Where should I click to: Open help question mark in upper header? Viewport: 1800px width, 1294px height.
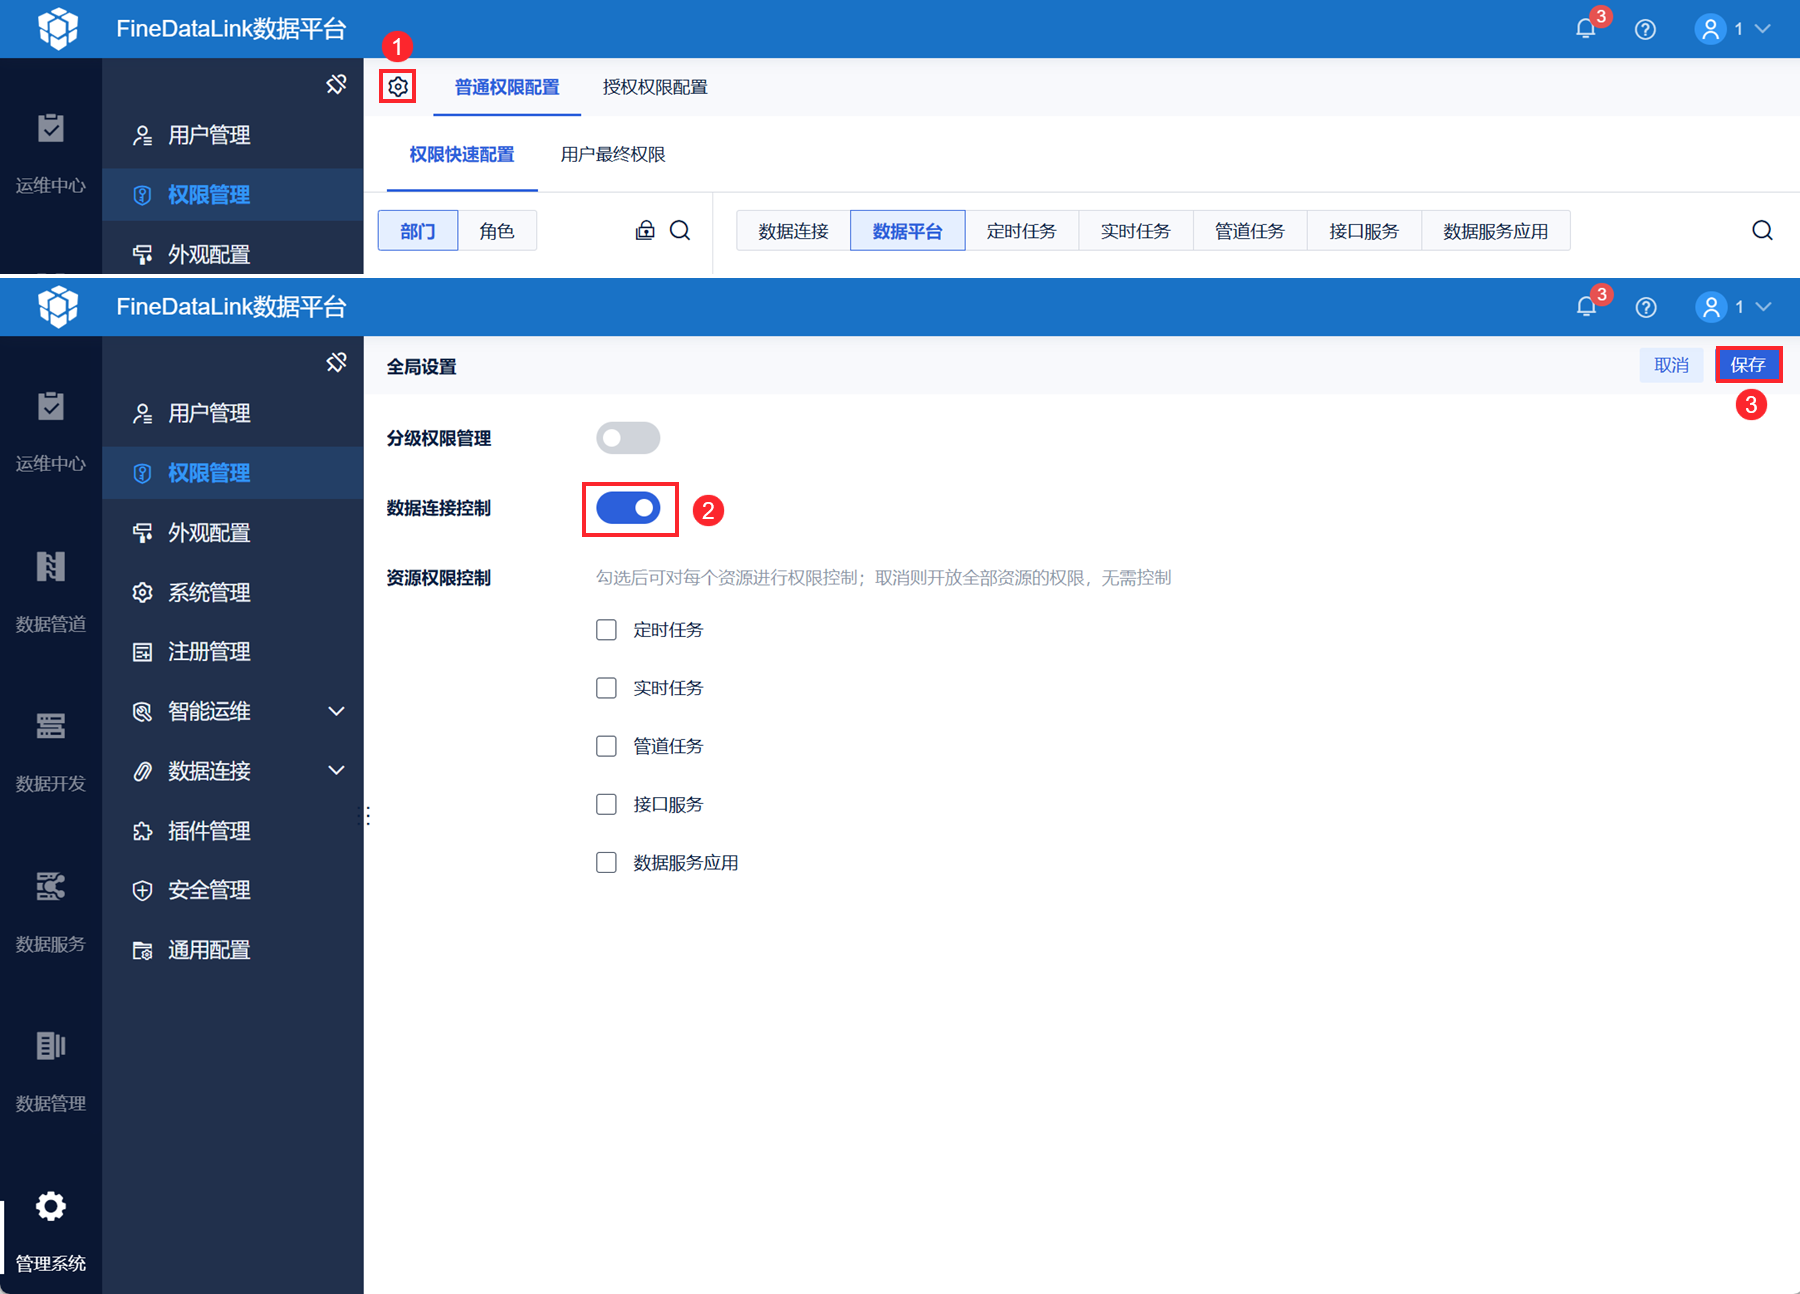[x=1645, y=29]
